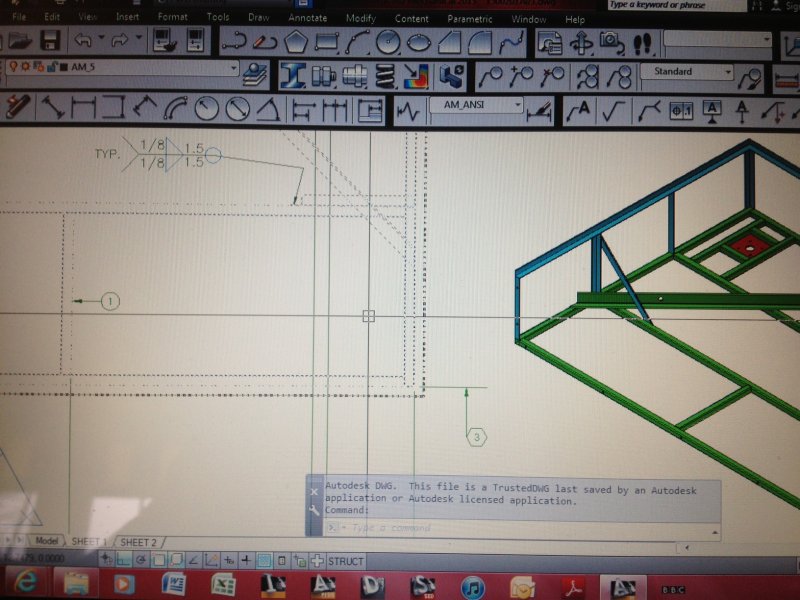Click the steel I-beam shape content icon
This screenshot has height=600, width=800.
[292, 76]
